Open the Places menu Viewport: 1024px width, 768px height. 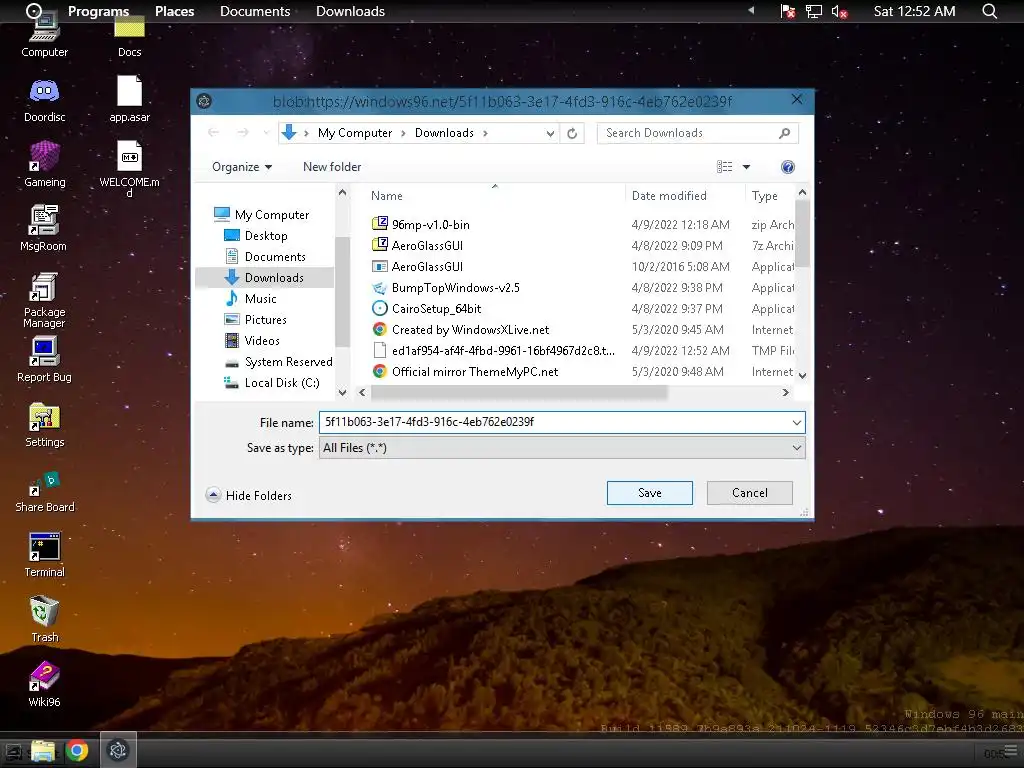click(x=174, y=11)
